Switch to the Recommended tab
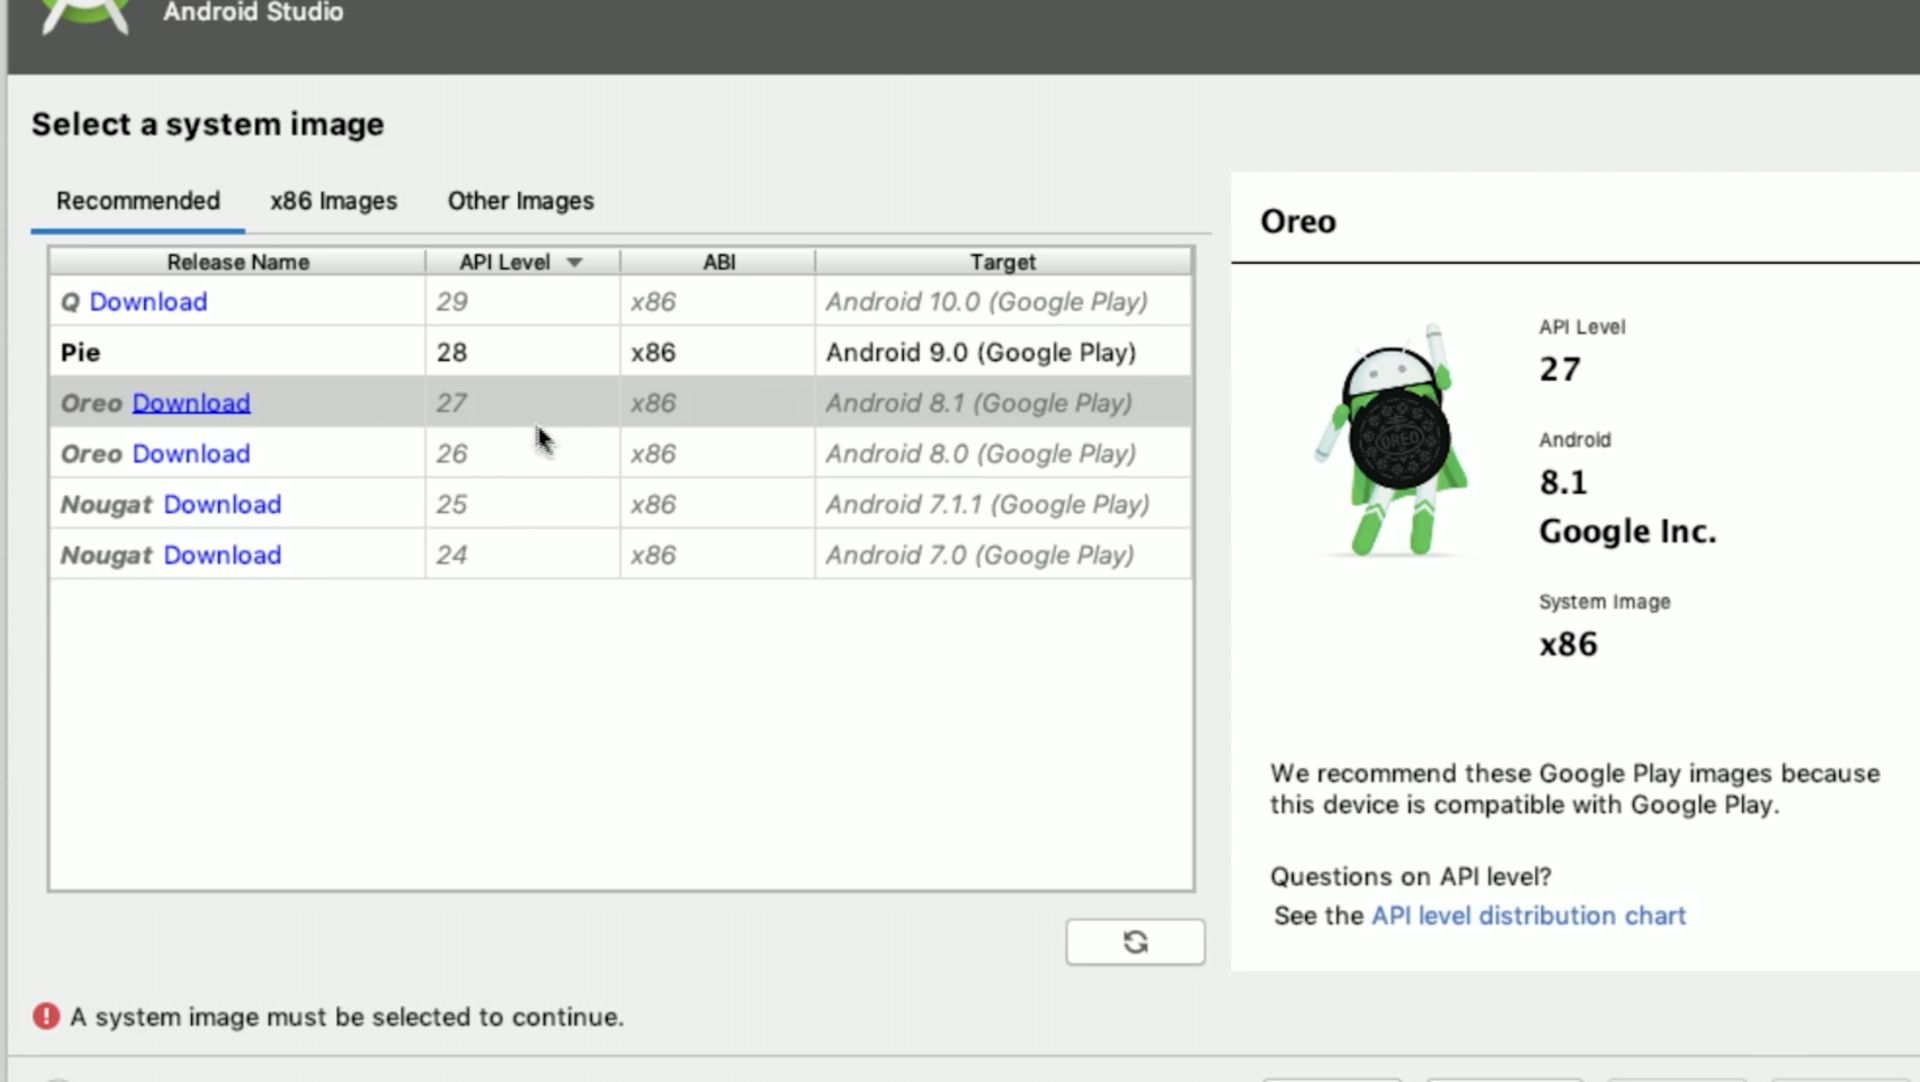Viewport: 1920px width, 1082px height. [138, 201]
